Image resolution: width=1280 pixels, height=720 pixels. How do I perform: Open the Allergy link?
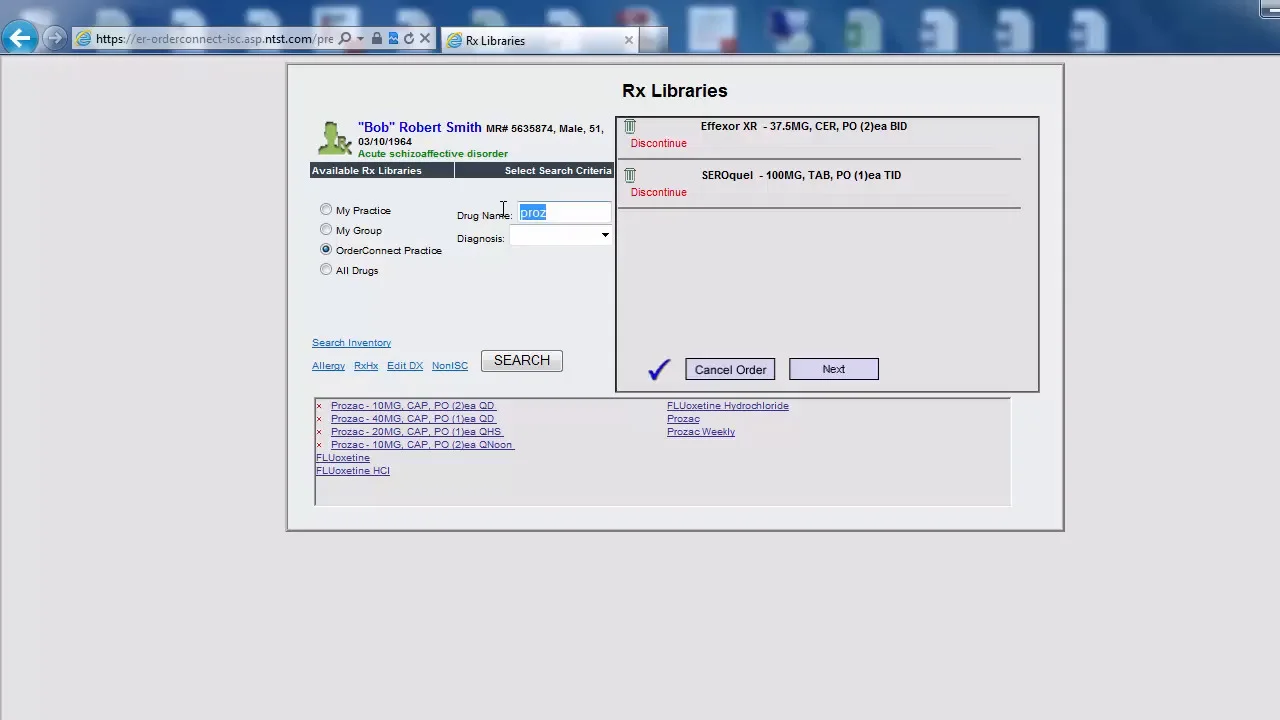[328, 366]
